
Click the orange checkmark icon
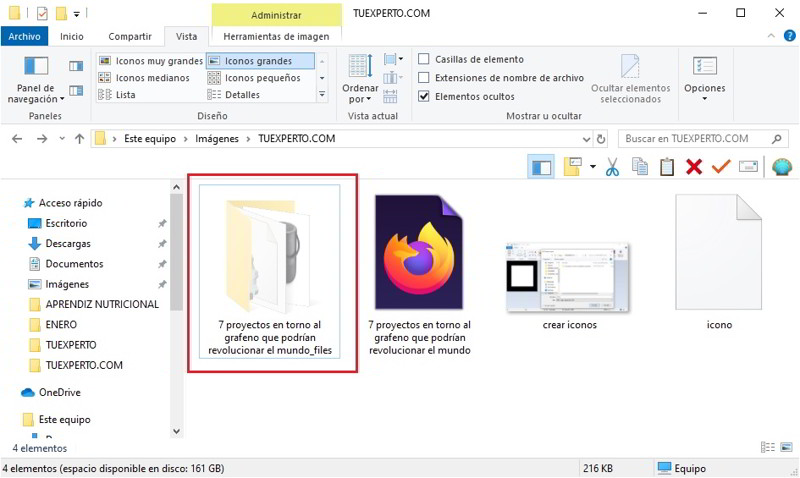(720, 167)
